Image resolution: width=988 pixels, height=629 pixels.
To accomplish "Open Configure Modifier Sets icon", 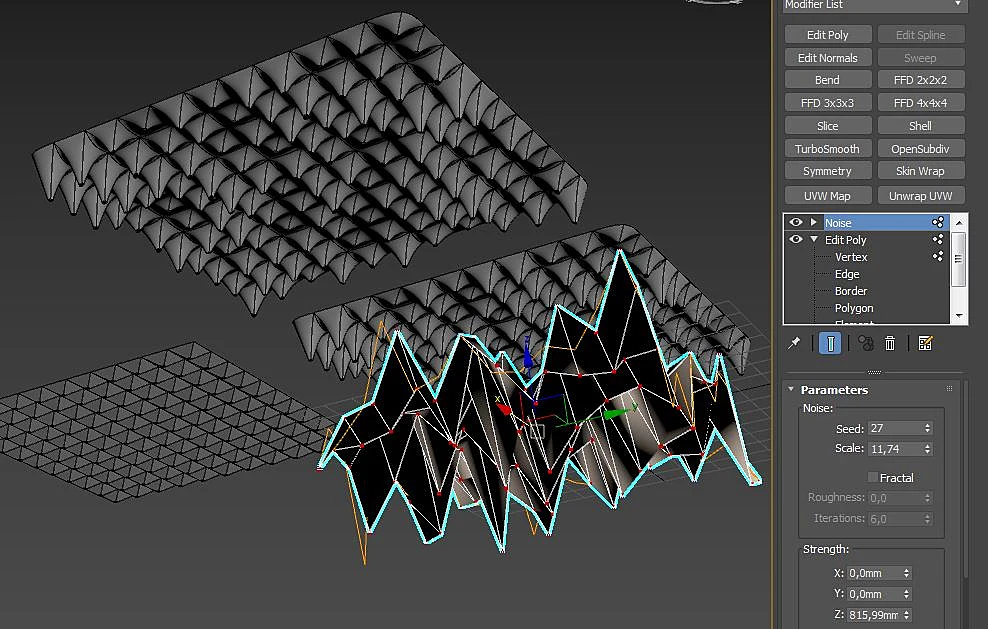I will coord(925,343).
